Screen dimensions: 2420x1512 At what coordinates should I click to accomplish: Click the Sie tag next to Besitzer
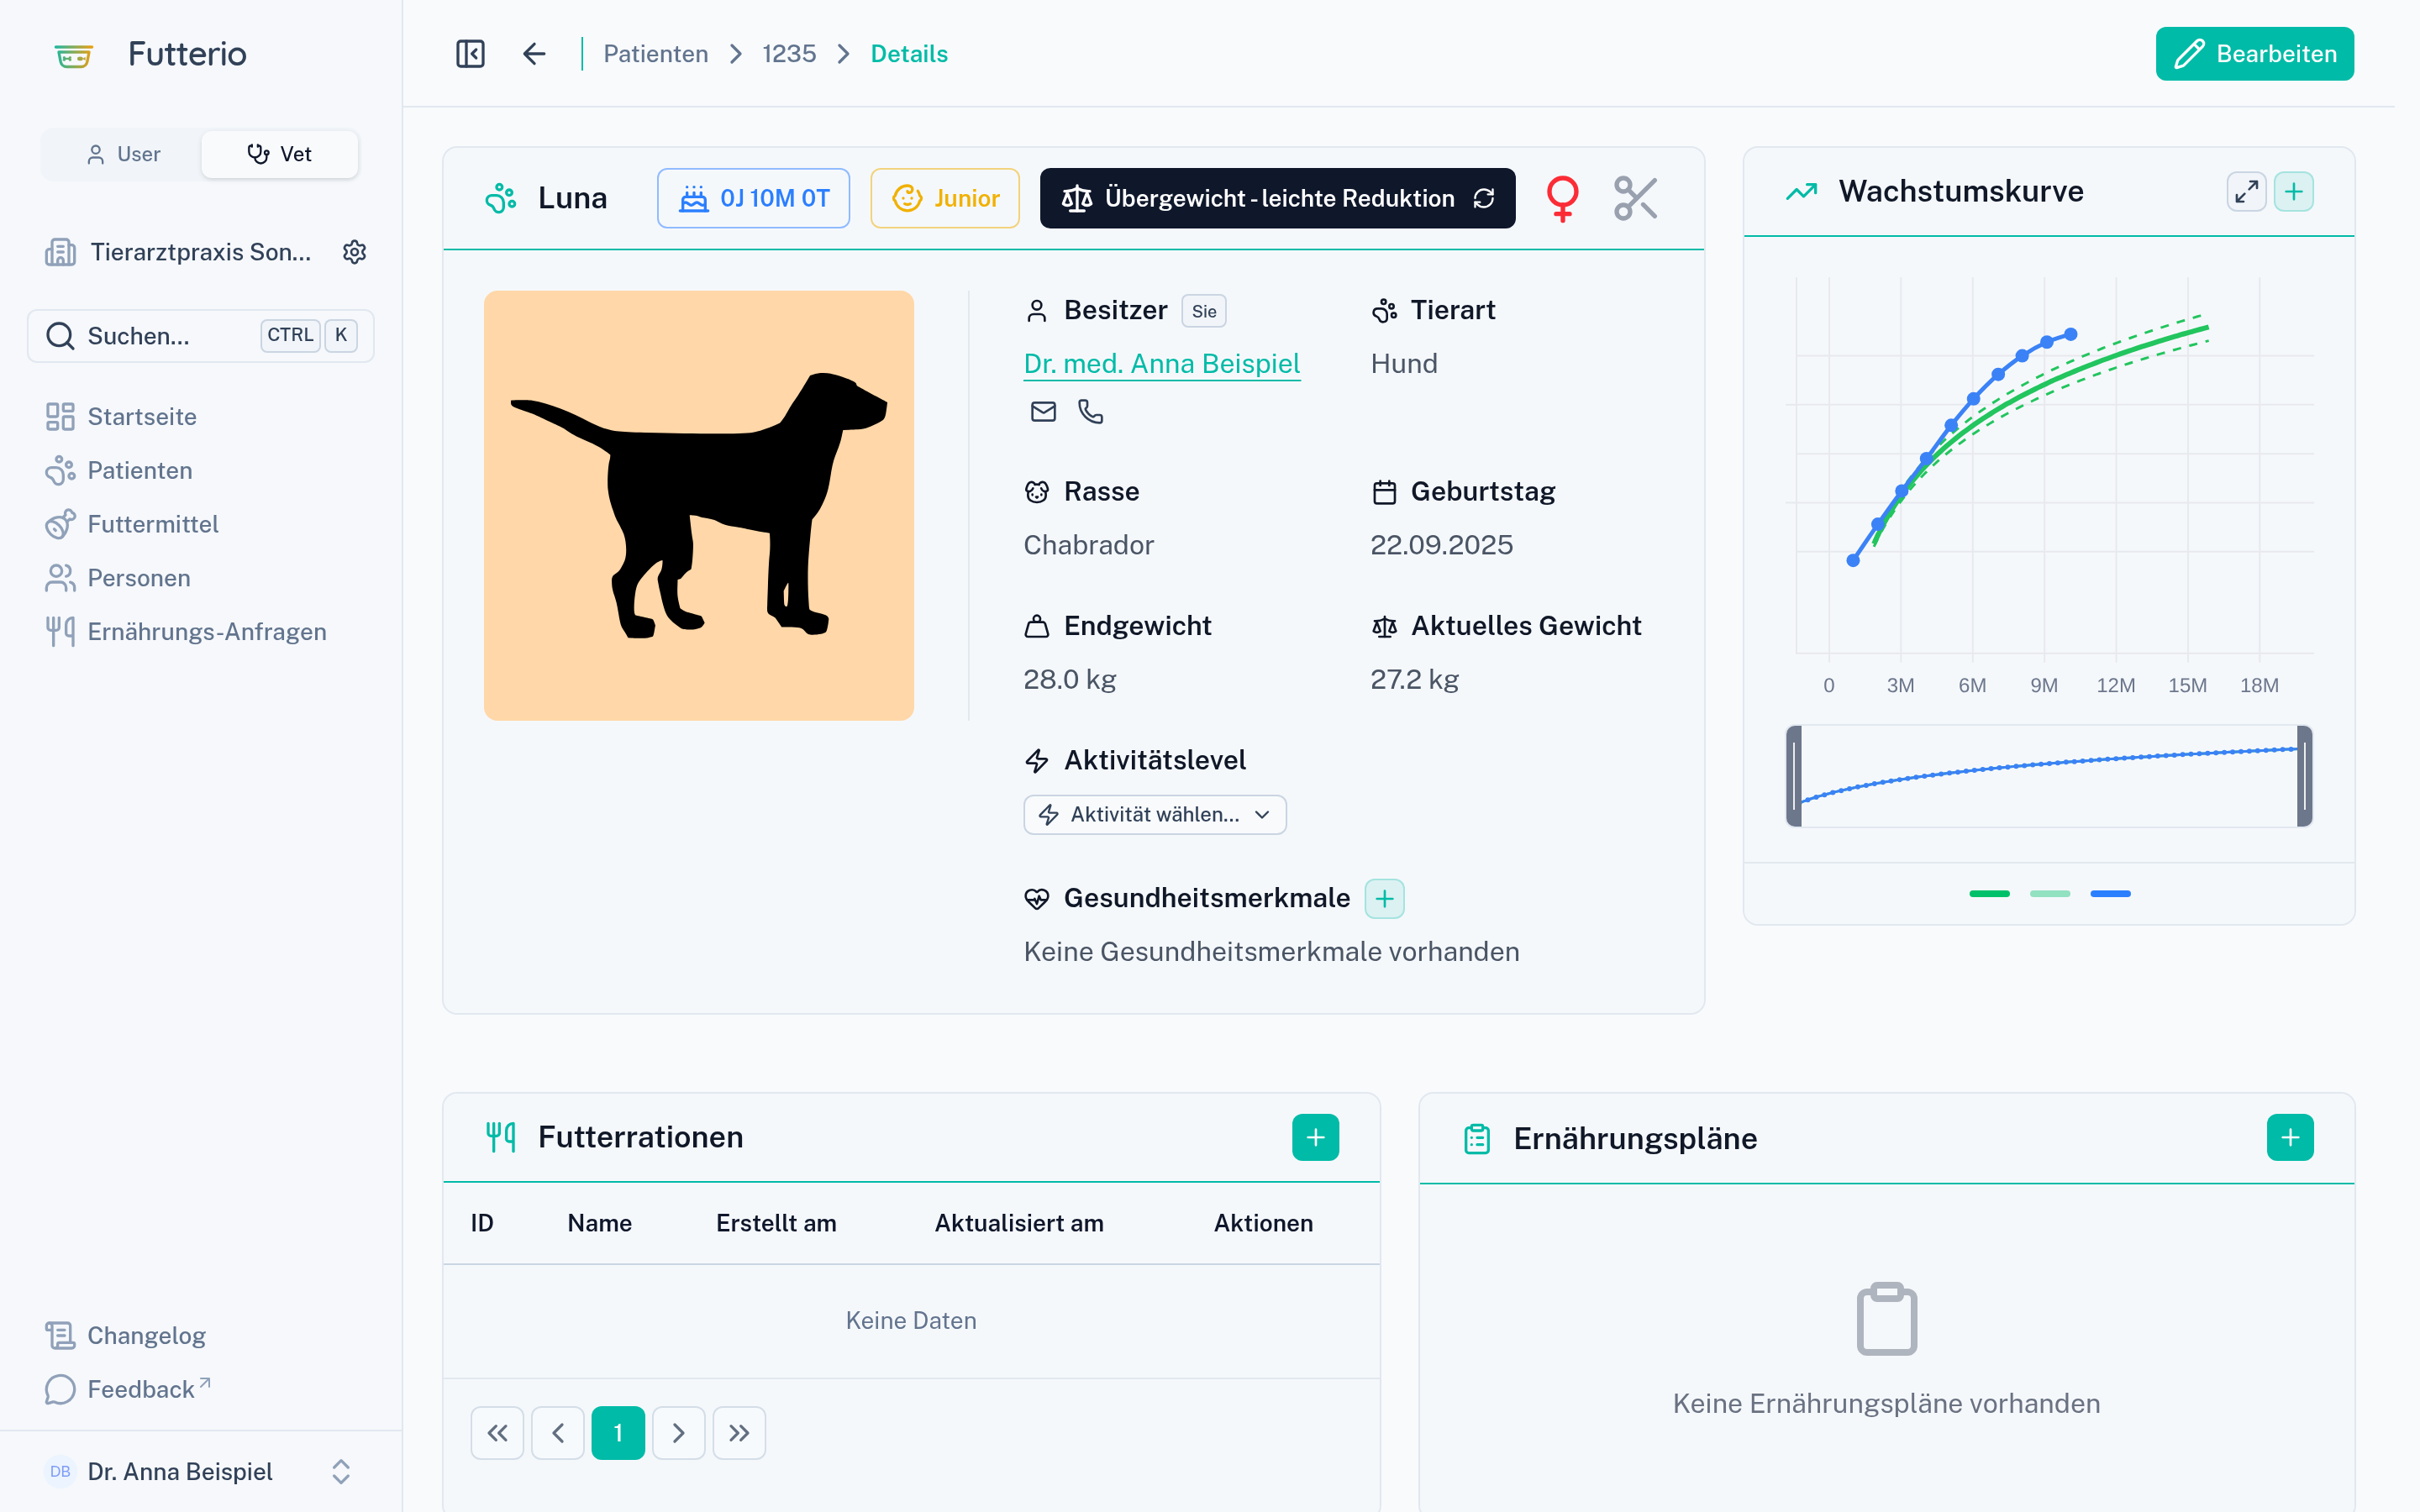[x=1204, y=311]
